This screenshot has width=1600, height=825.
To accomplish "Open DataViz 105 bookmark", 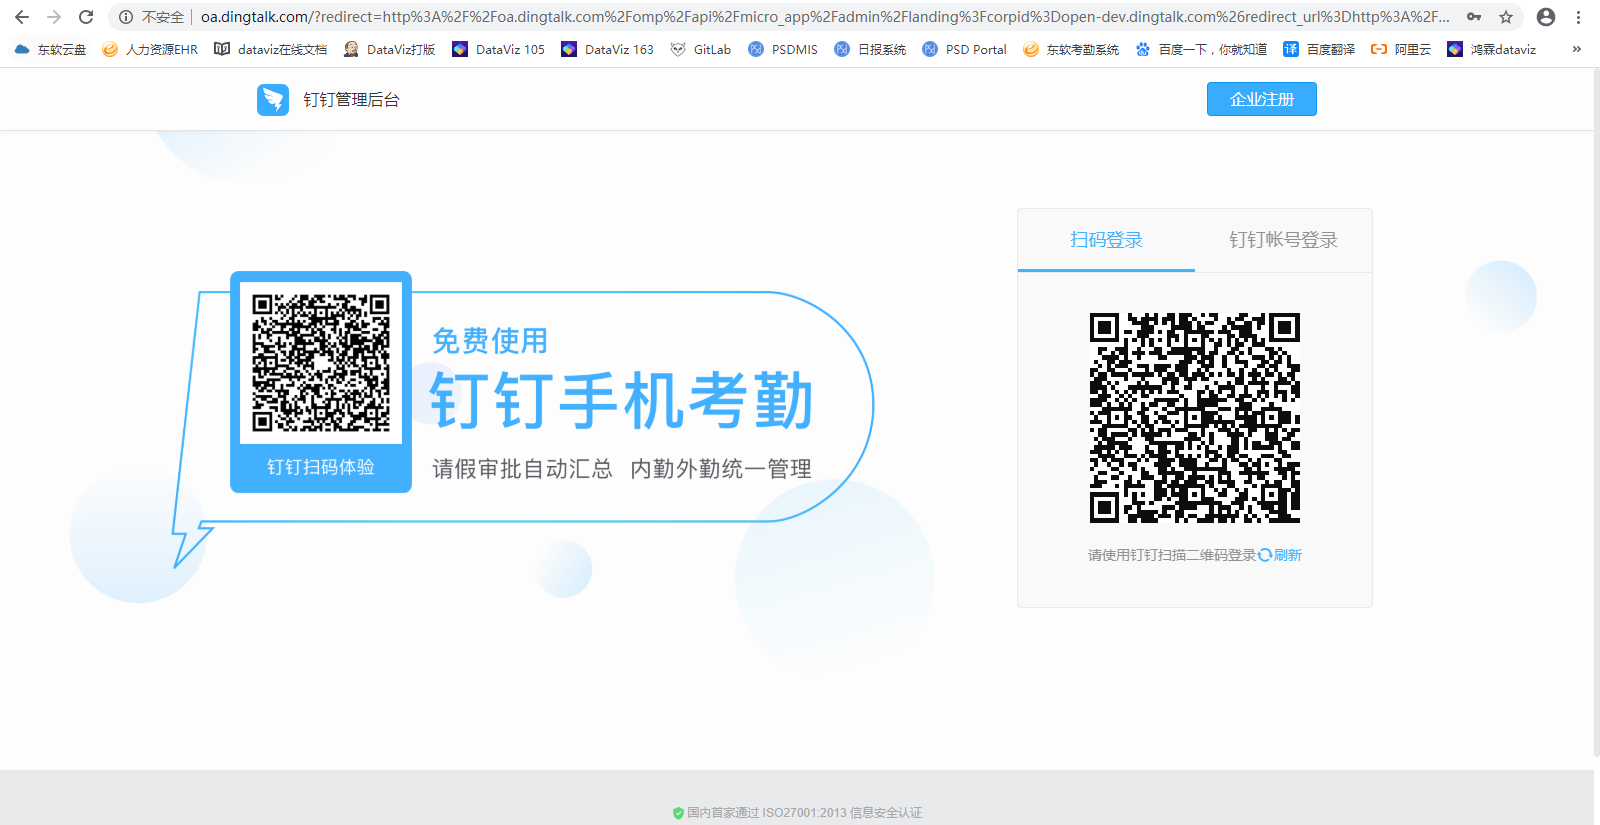I will coord(499,49).
